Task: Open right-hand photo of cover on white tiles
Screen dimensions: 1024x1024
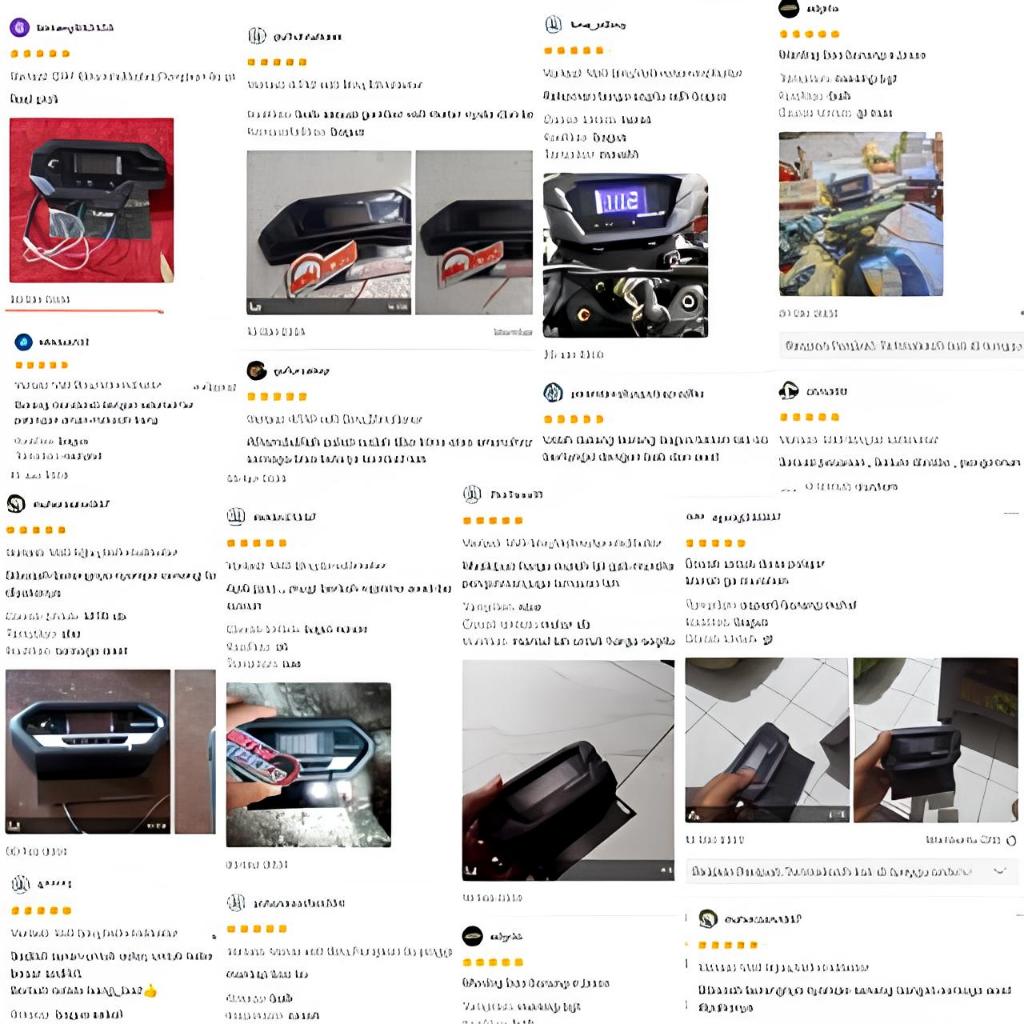Action: click(936, 740)
